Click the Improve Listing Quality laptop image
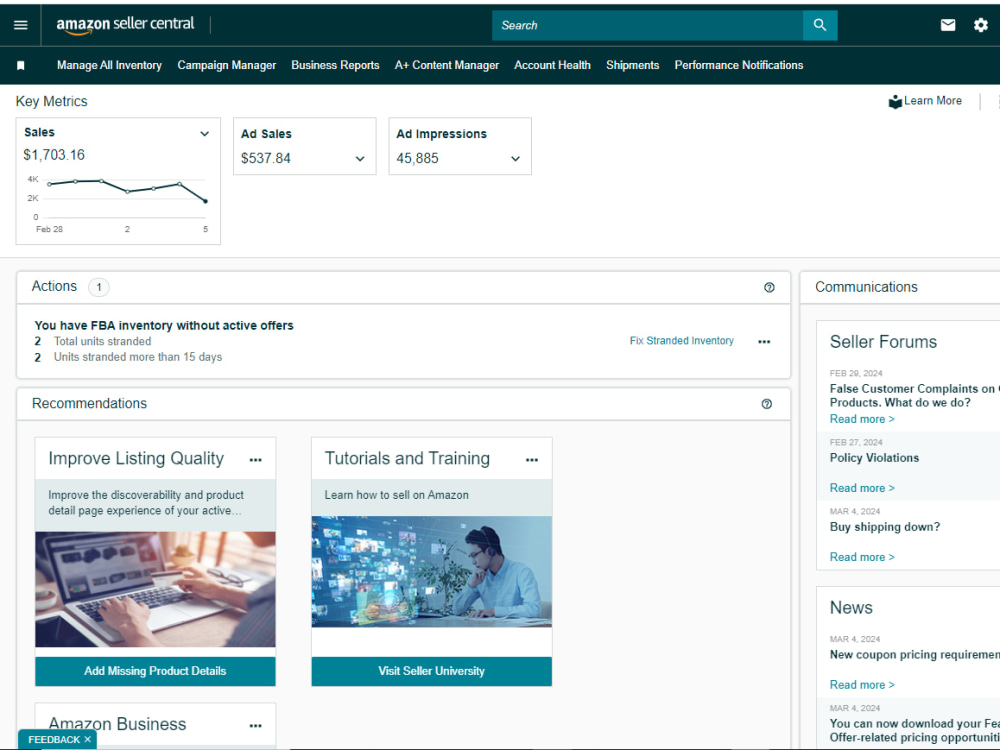 point(155,589)
